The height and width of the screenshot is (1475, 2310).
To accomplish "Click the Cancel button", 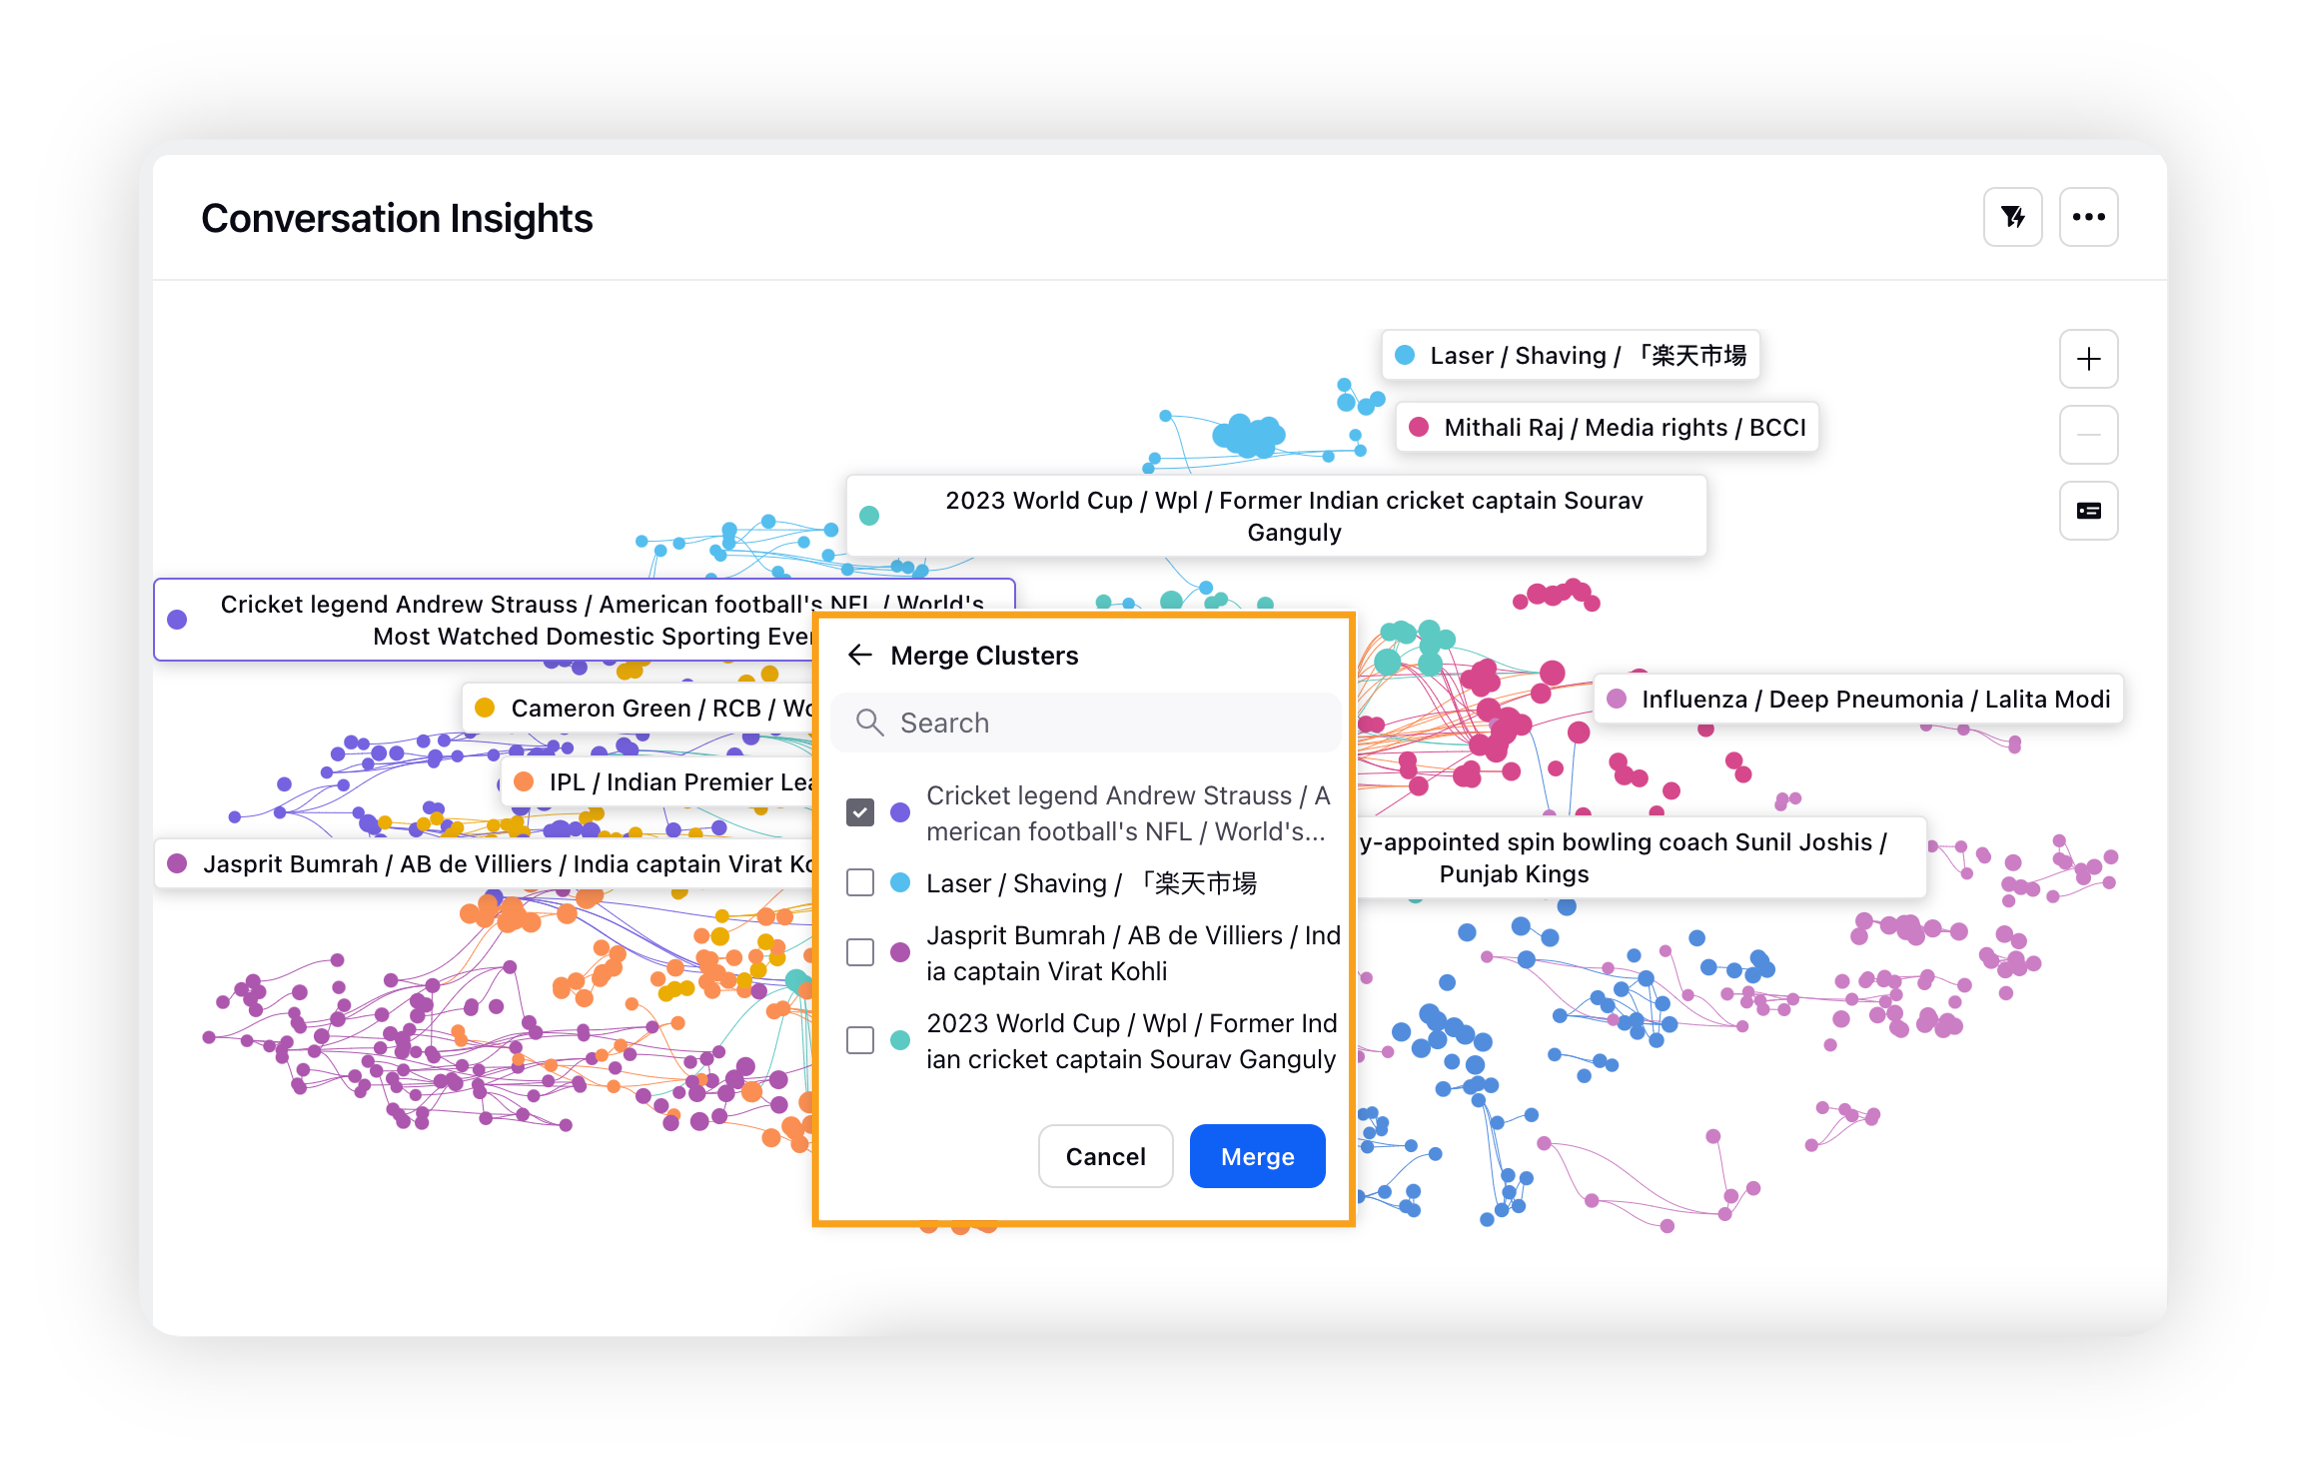I will 1105,1157.
